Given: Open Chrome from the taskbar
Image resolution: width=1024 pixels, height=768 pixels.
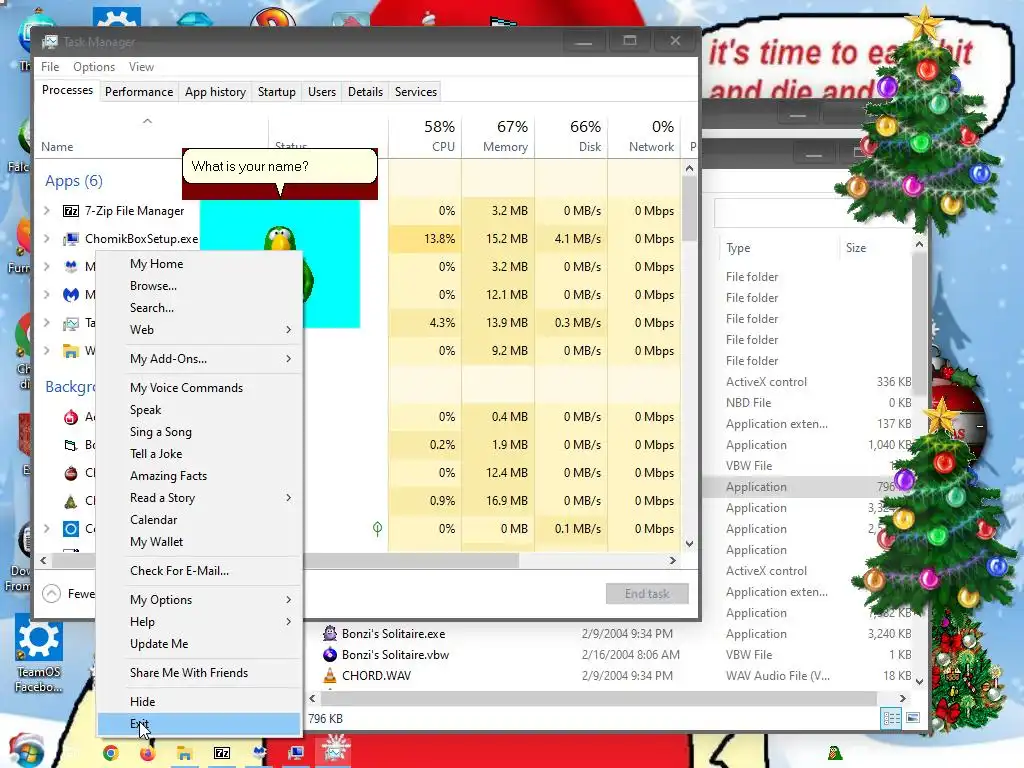Looking at the screenshot, I should click(111, 753).
